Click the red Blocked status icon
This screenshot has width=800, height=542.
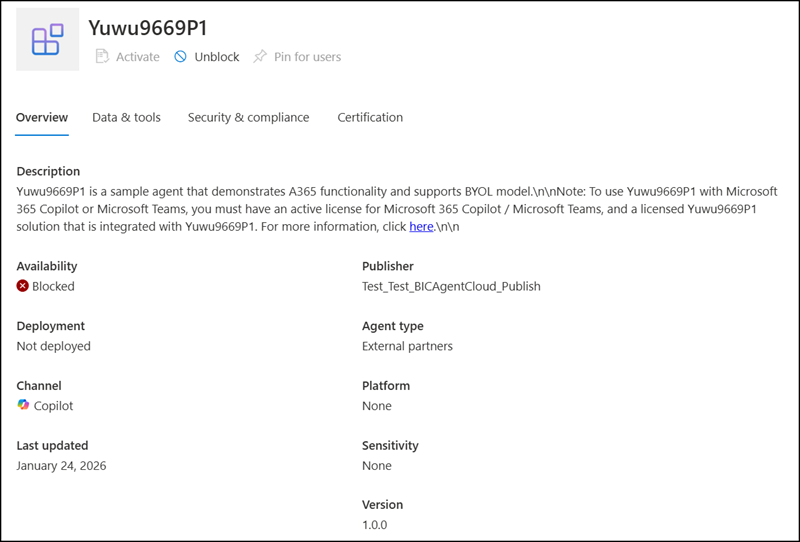tap(22, 286)
